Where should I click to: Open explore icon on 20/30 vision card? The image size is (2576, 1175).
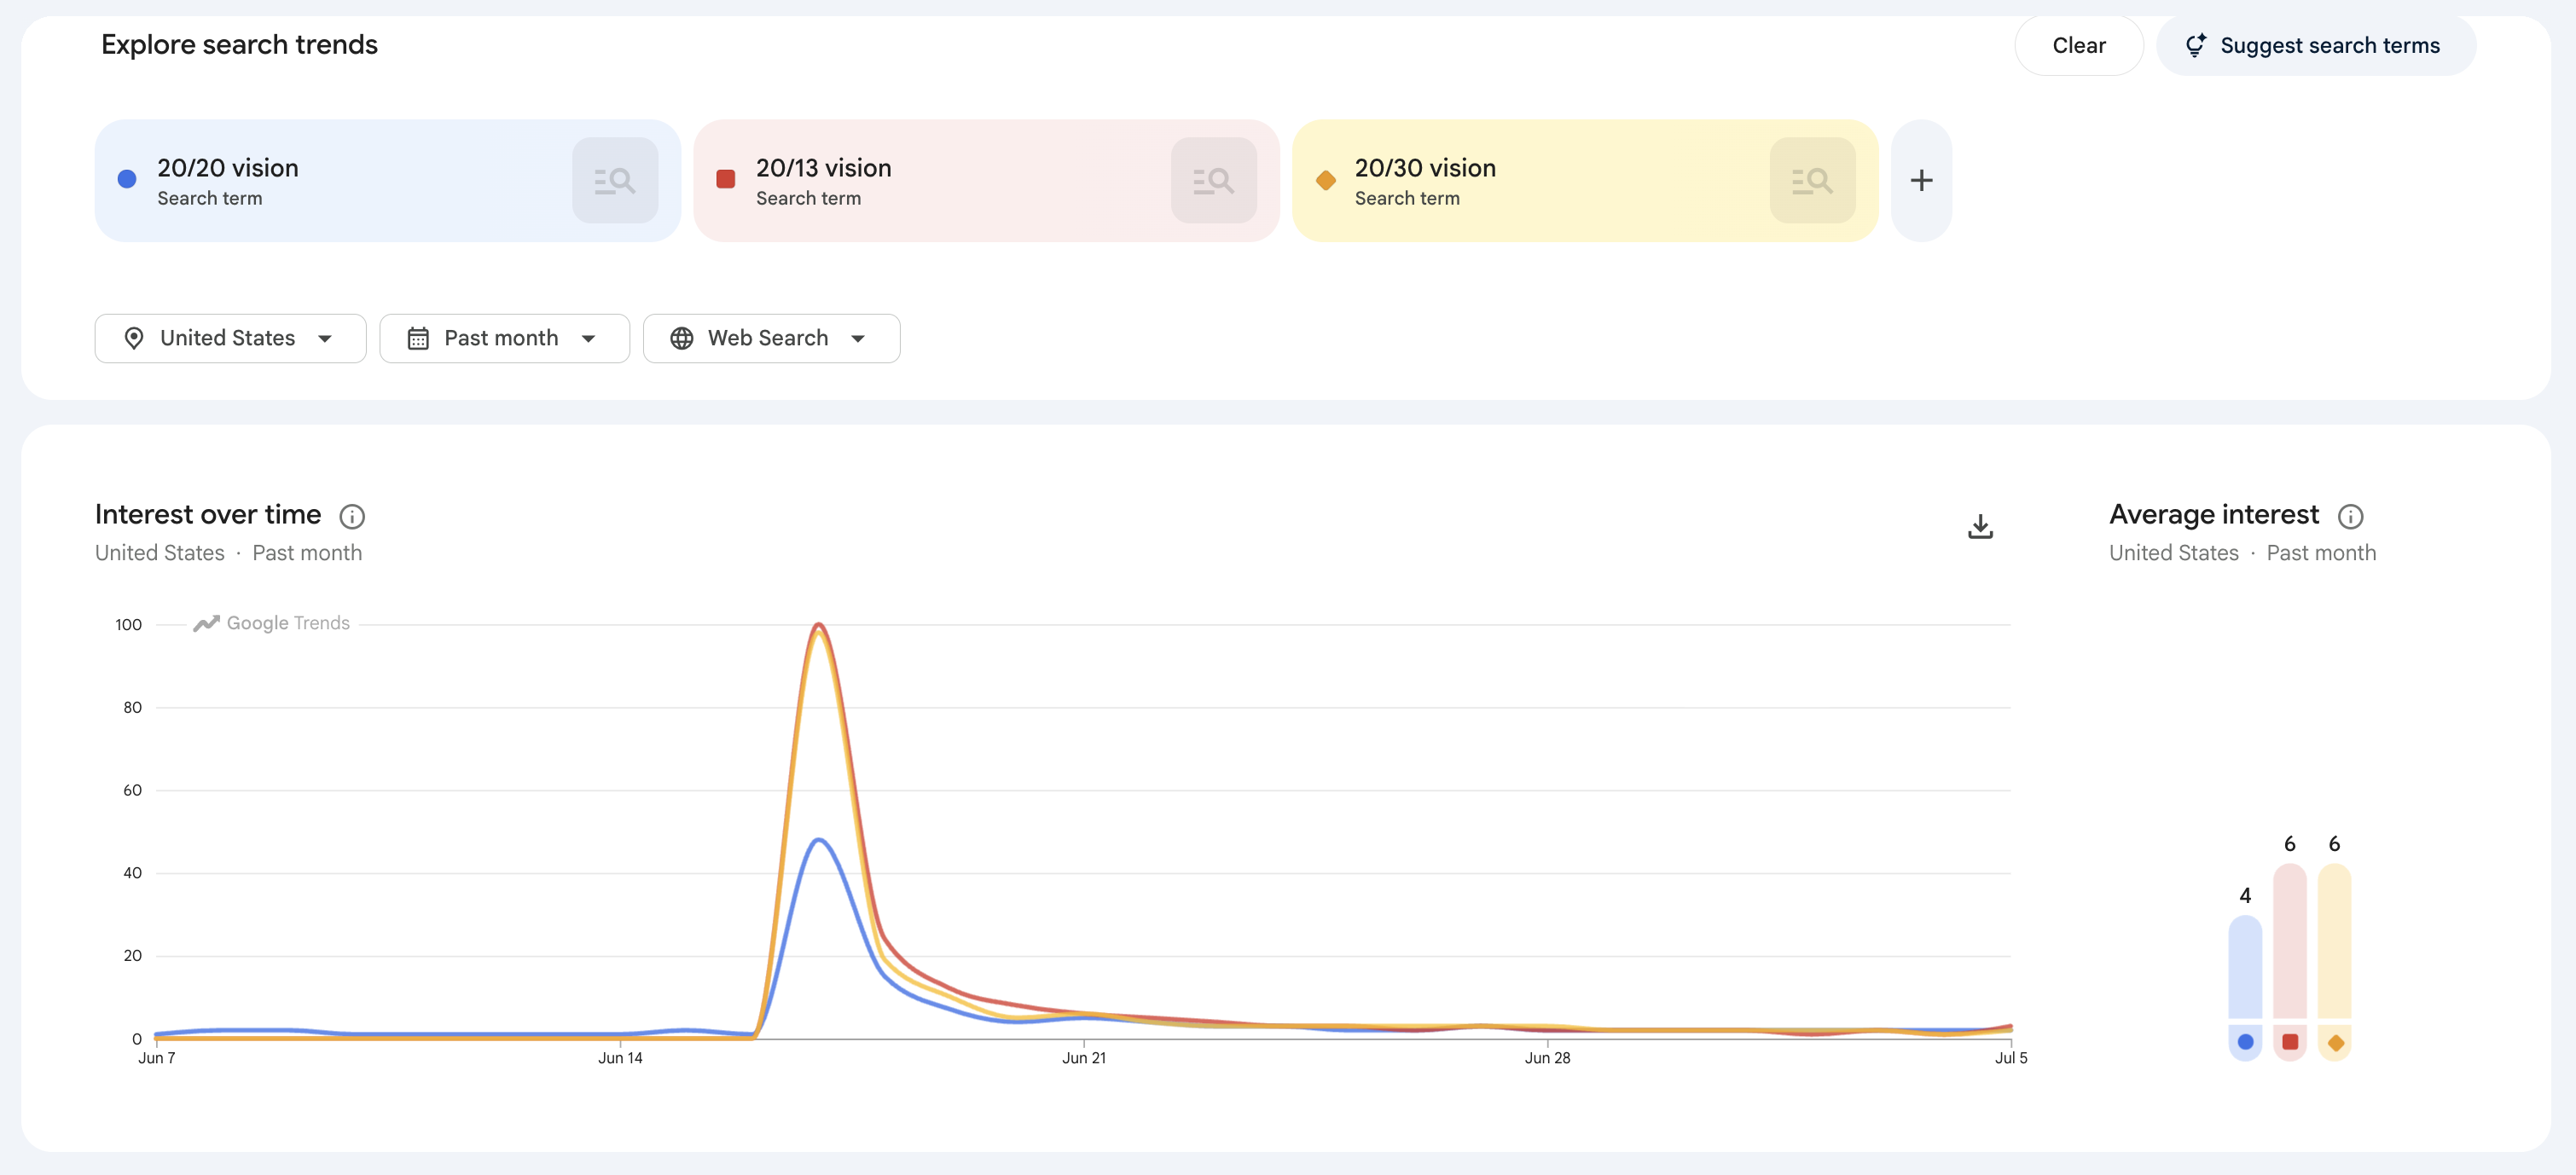[1812, 180]
